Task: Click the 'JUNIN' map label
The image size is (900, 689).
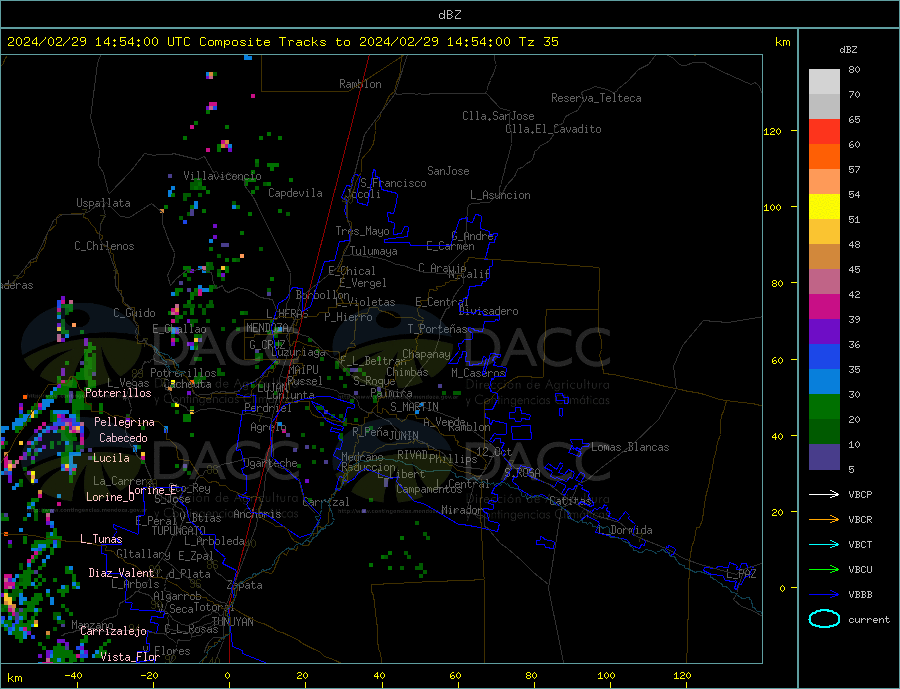Action: (x=404, y=436)
